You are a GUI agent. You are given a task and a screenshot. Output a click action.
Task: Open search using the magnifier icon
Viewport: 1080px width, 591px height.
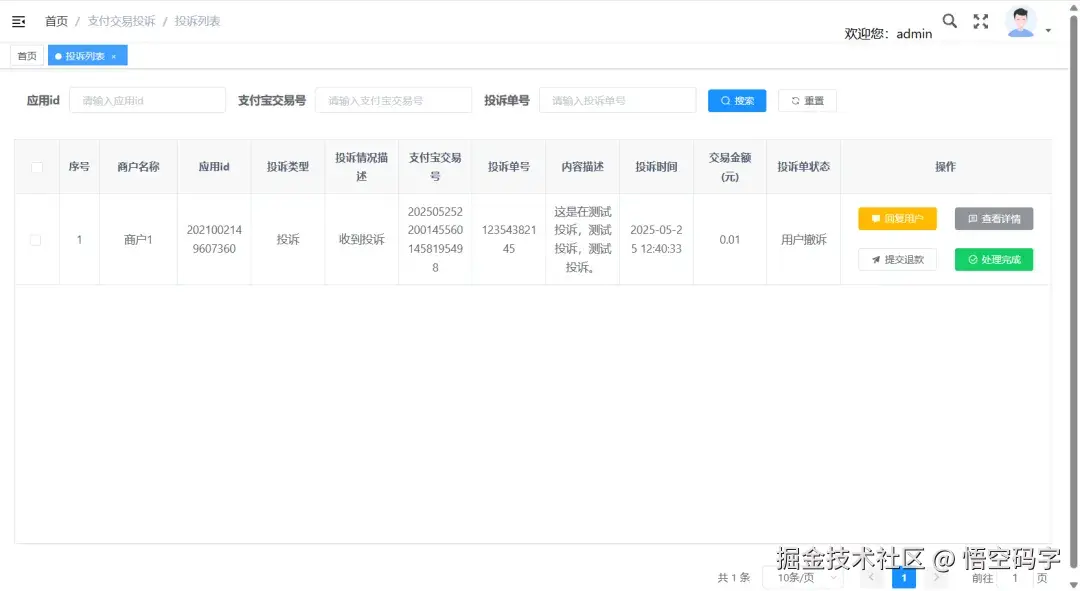point(949,20)
